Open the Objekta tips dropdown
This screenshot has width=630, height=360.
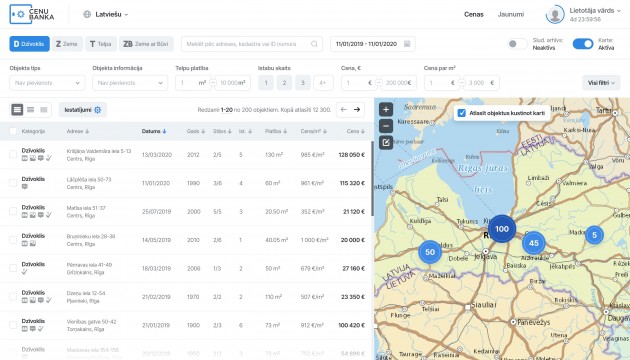47,83
